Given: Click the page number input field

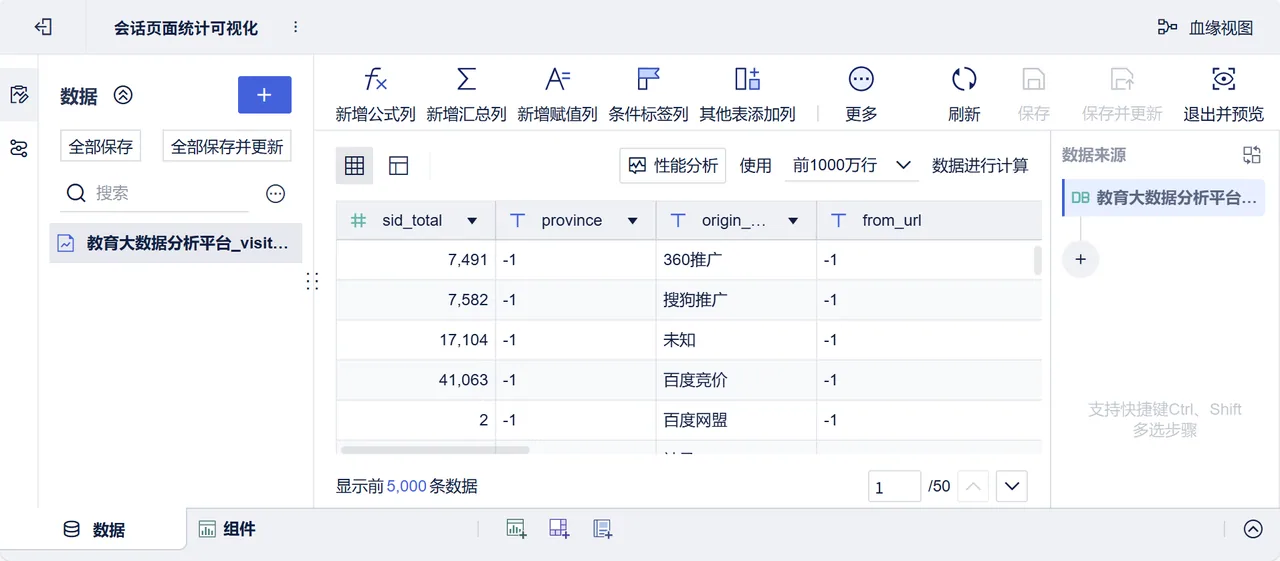Looking at the screenshot, I should [894, 487].
